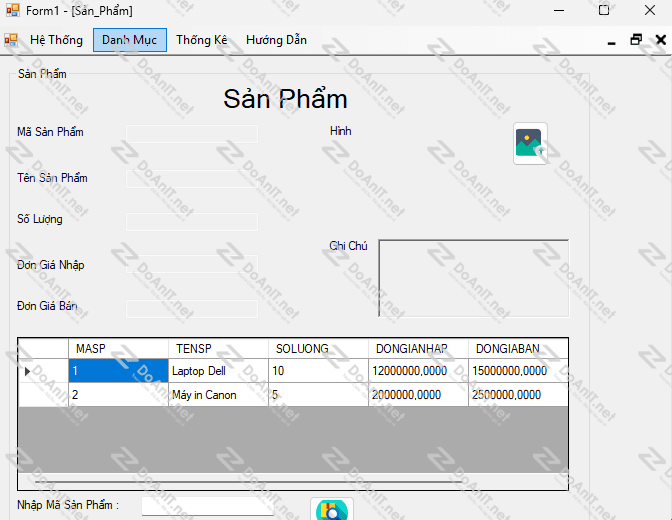Image resolution: width=672 pixels, height=520 pixels.
Task: Sort by the SOLUONG column header
Action: pos(318,349)
